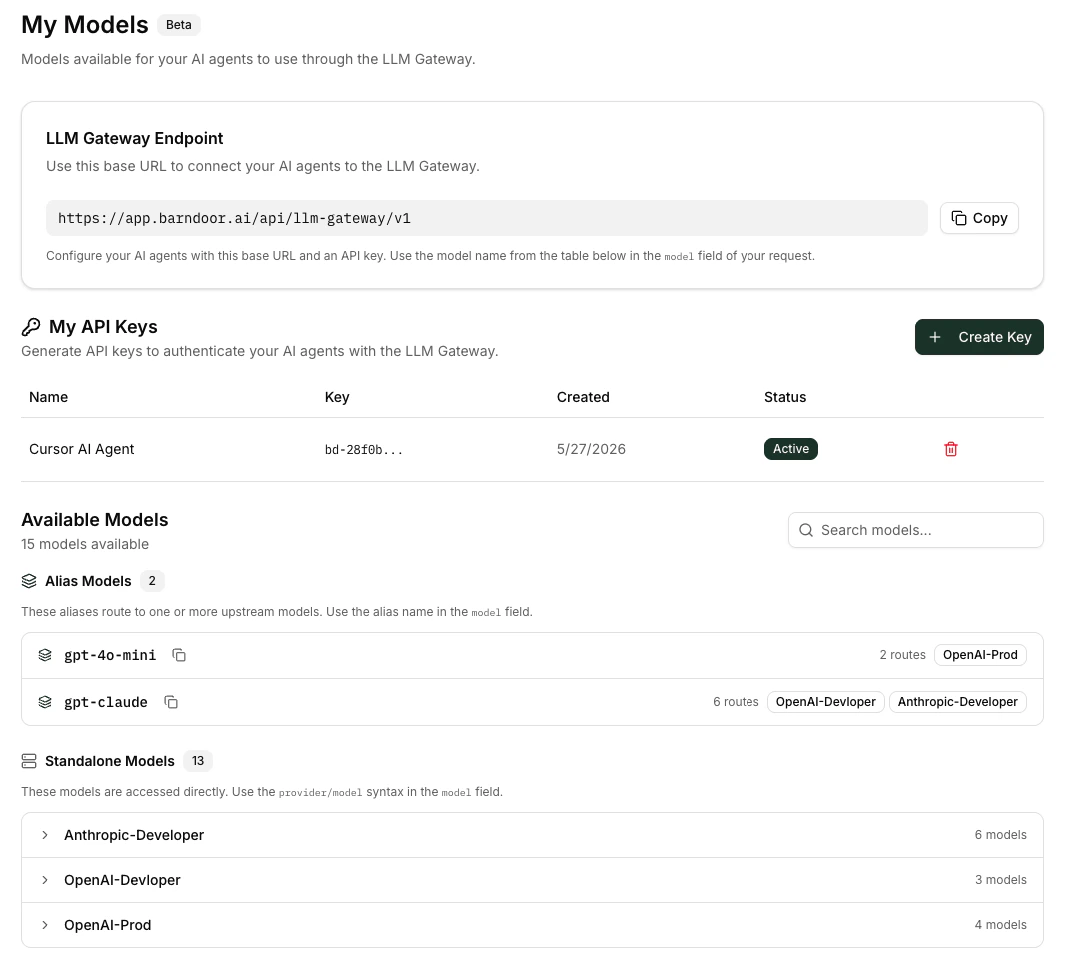This screenshot has height=972, width=1065.
Task: Select the gpt-claude alias name
Action: click(x=106, y=702)
